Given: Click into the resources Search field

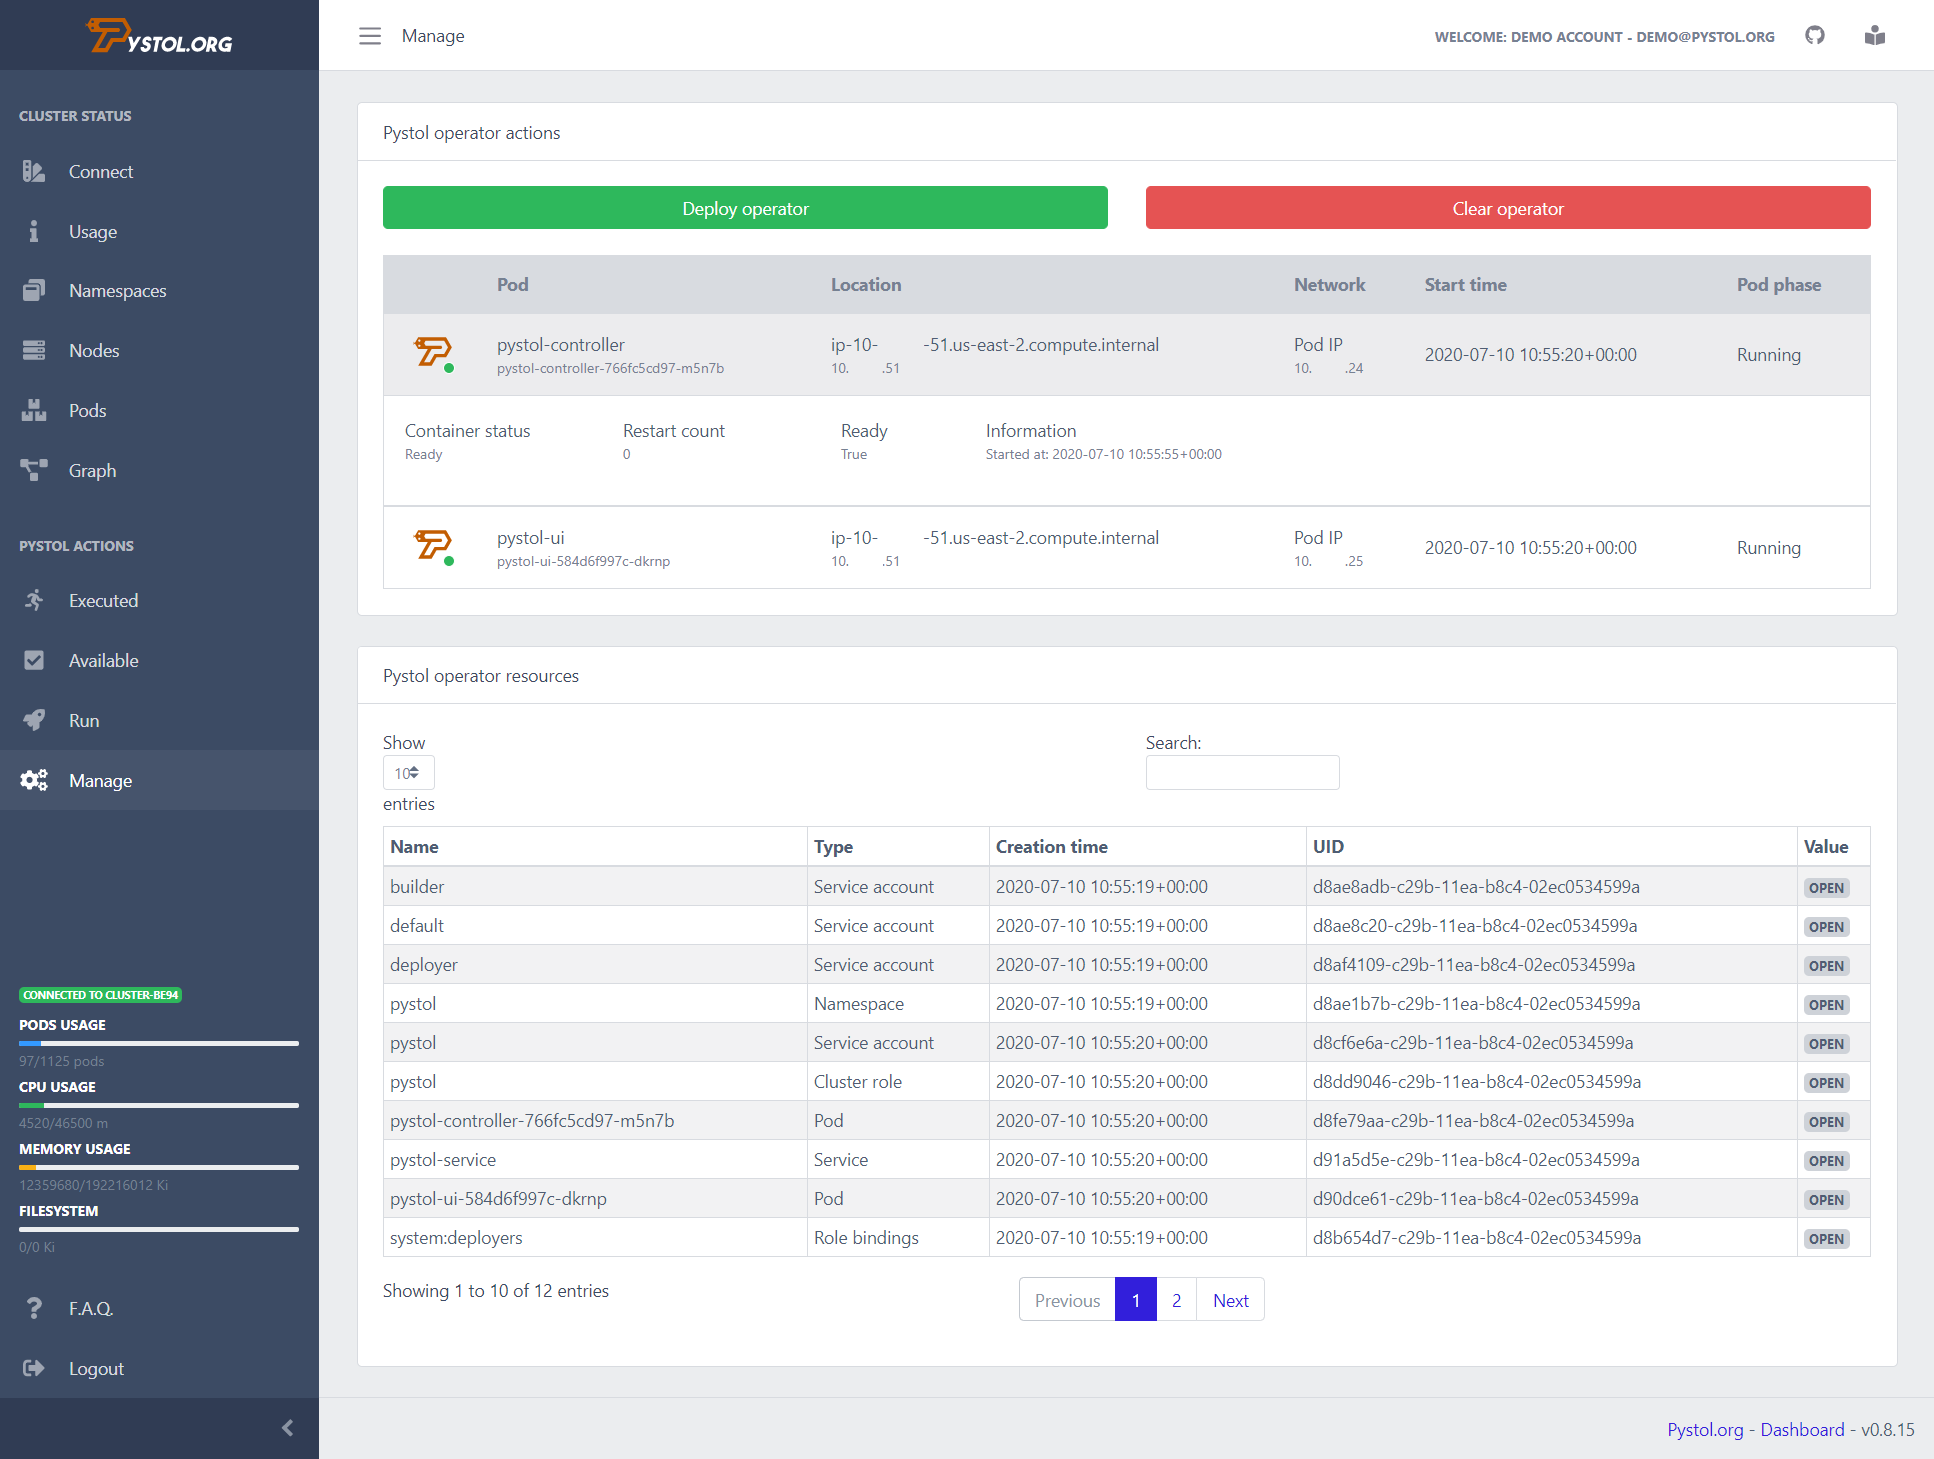Looking at the screenshot, I should pyautogui.click(x=1242, y=773).
